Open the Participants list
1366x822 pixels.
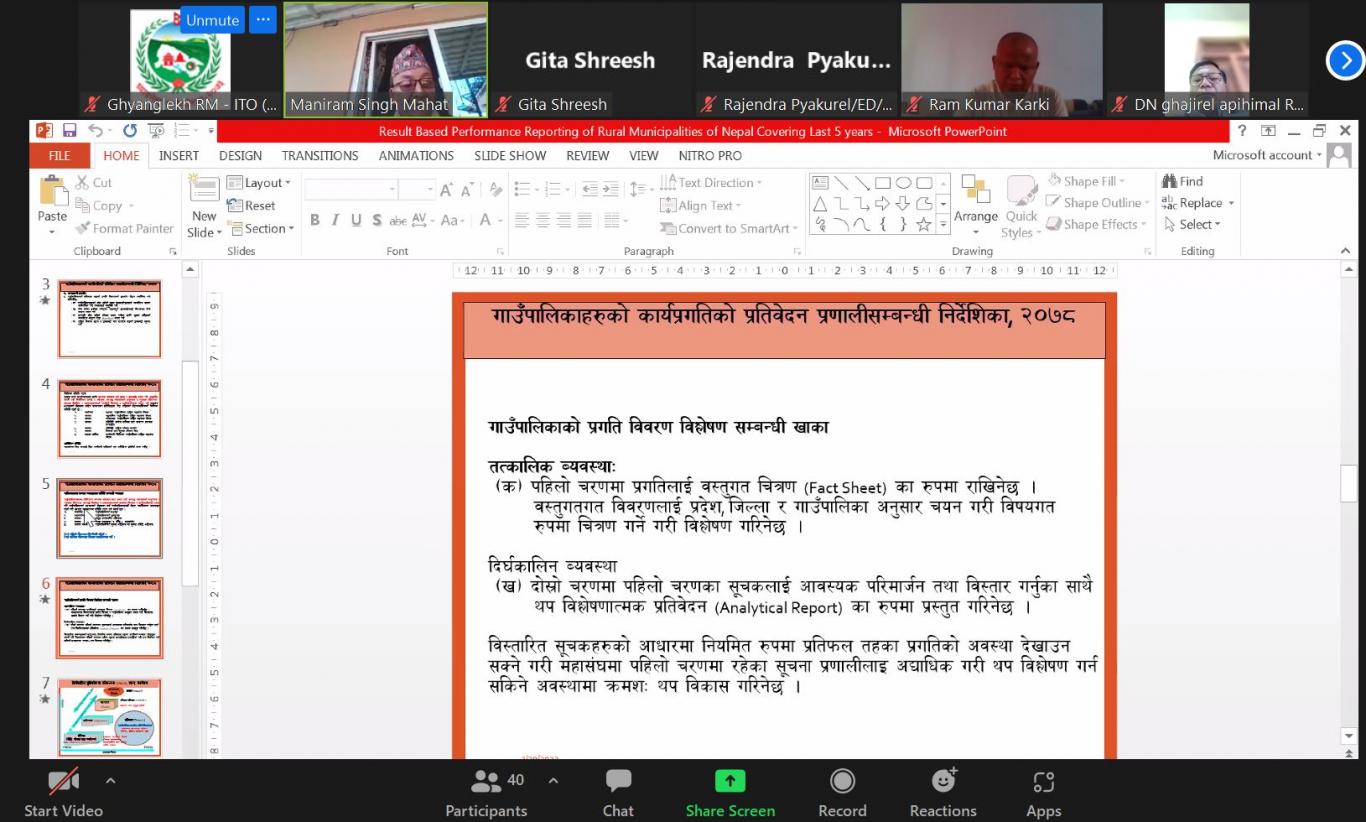(486, 782)
